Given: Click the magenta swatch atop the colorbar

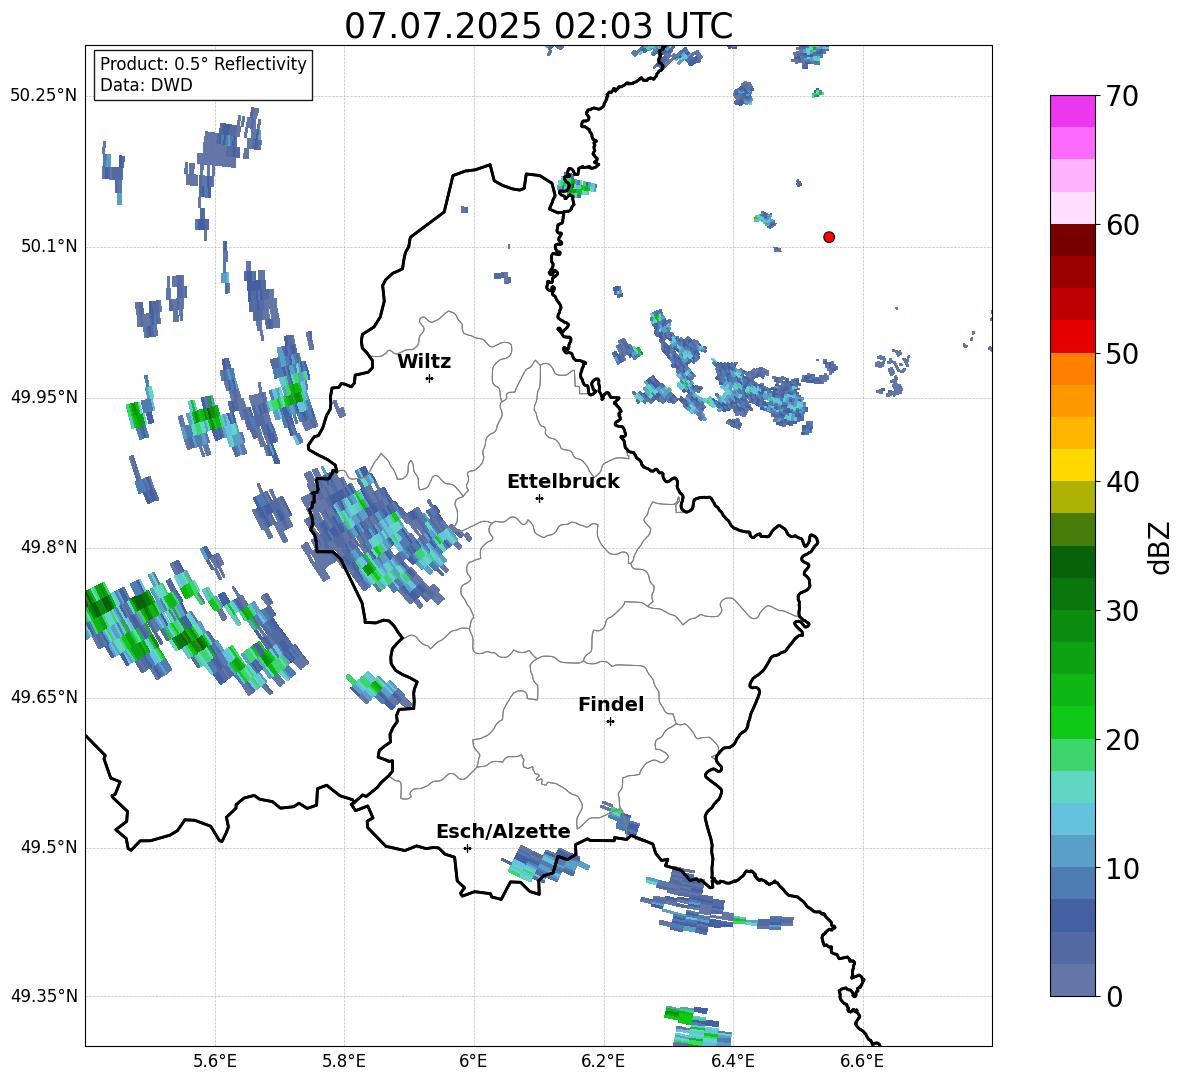Looking at the screenshot, I should click(x=1072, y=111).
